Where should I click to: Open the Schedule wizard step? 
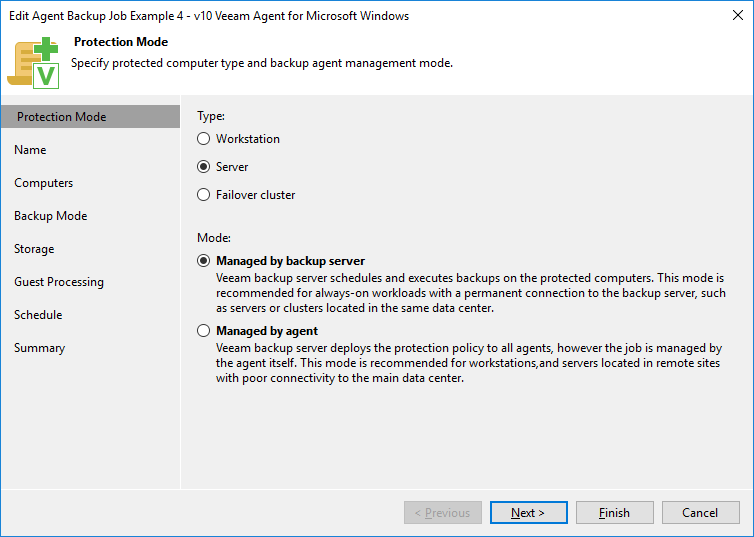tap(38, 315)
